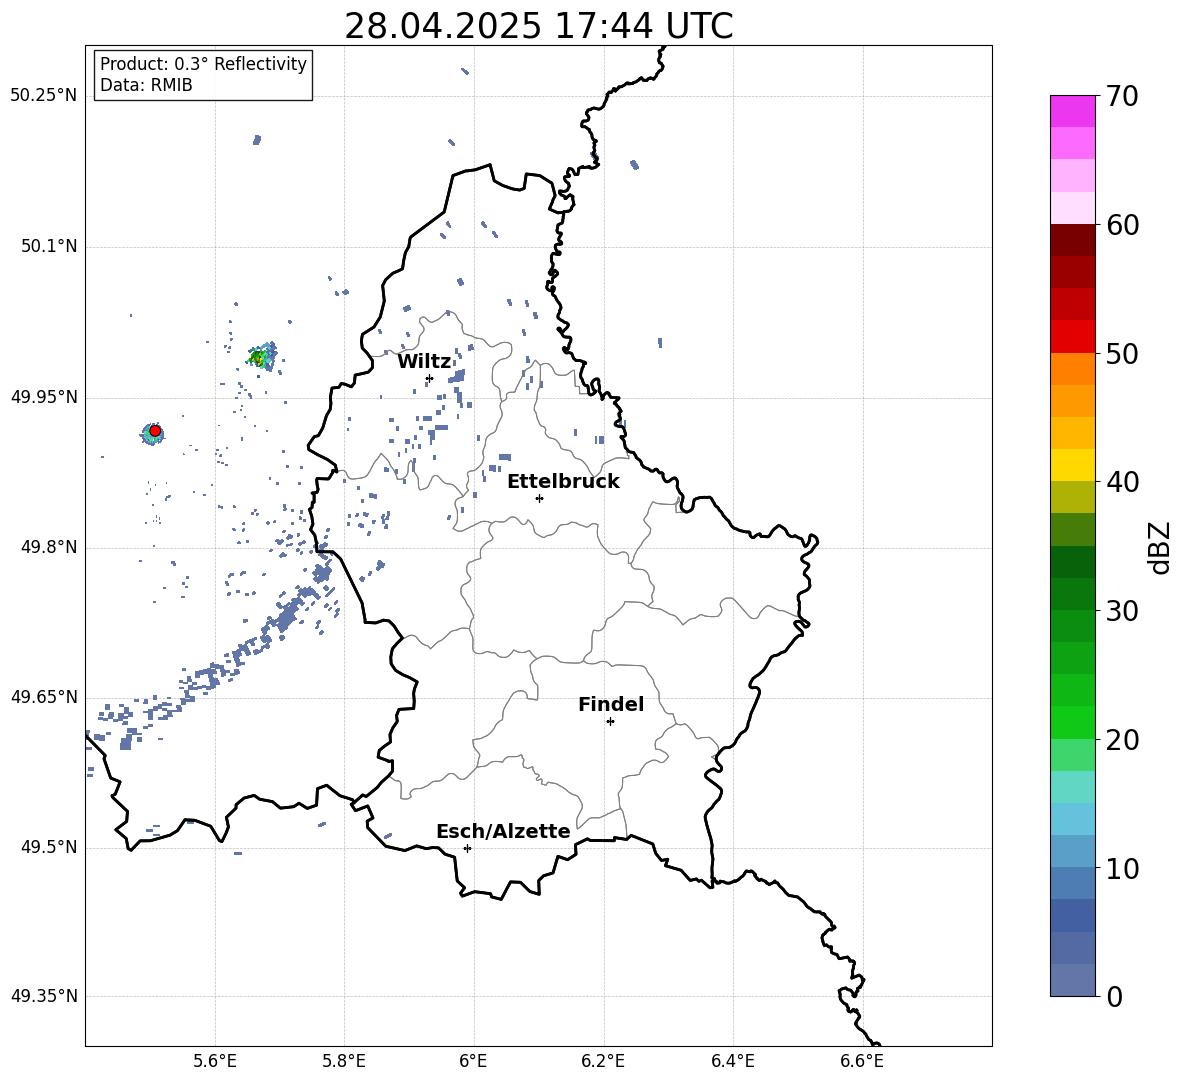Click the 5.6°E longitude label
The image size is (1184, 1081).
click(x=215, y=1061)
